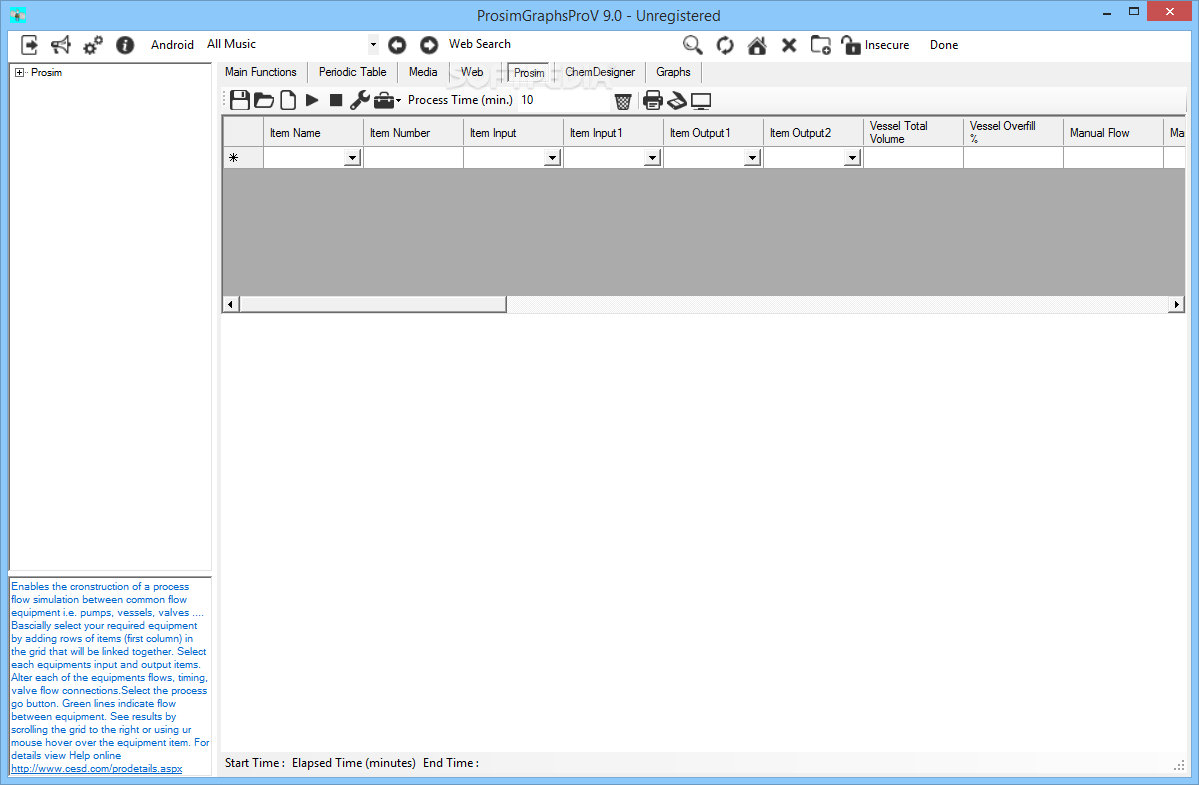Go back with the left arrow button
This screenshot has height=785, width=1199.
click(397, 45)
